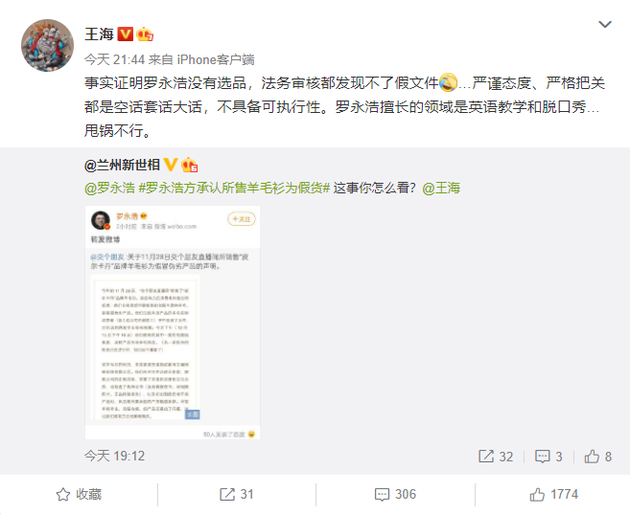Open the hashtag 罗永浩方承认所售羊毛衫为假货

click(x=234, y=188)
